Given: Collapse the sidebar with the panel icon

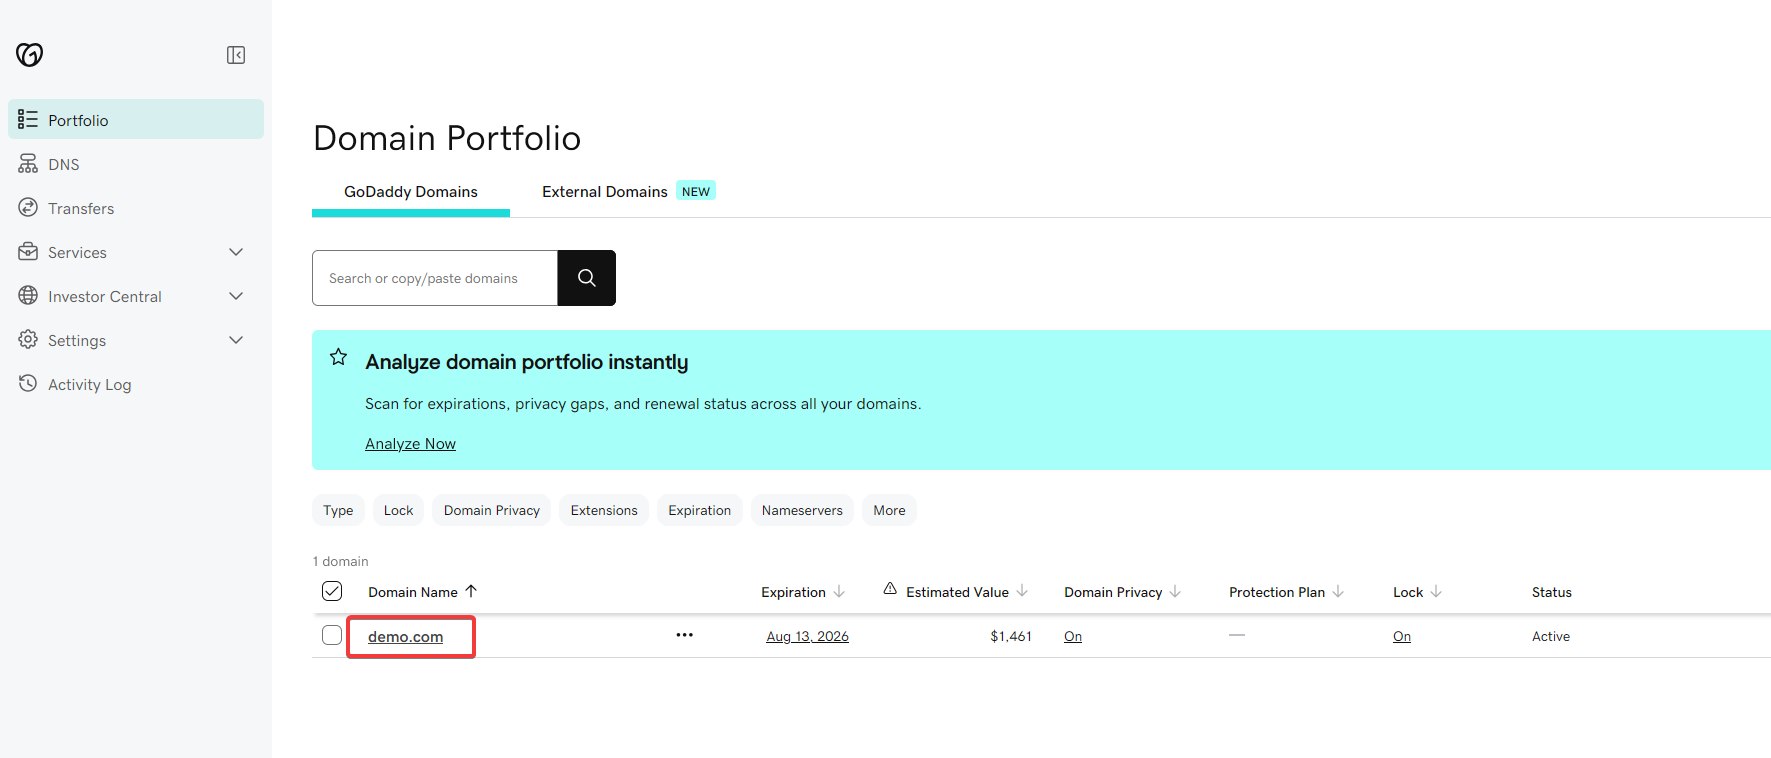Looking at the screenshot, I should coord(236,55).
